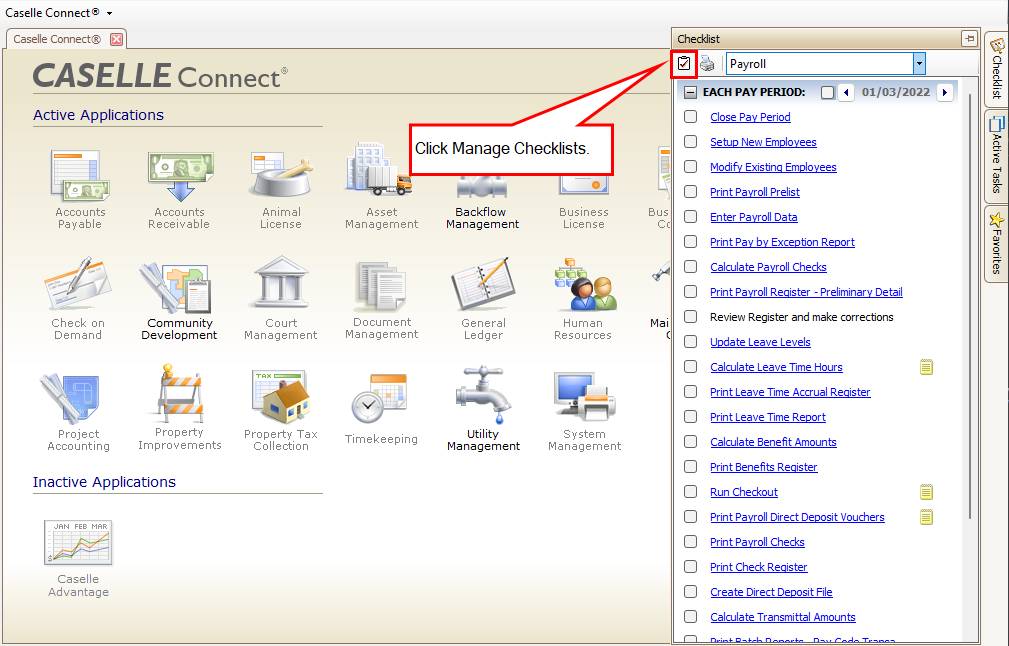Open the Court Management application
Screen dimensions: 1009x646
281,299
